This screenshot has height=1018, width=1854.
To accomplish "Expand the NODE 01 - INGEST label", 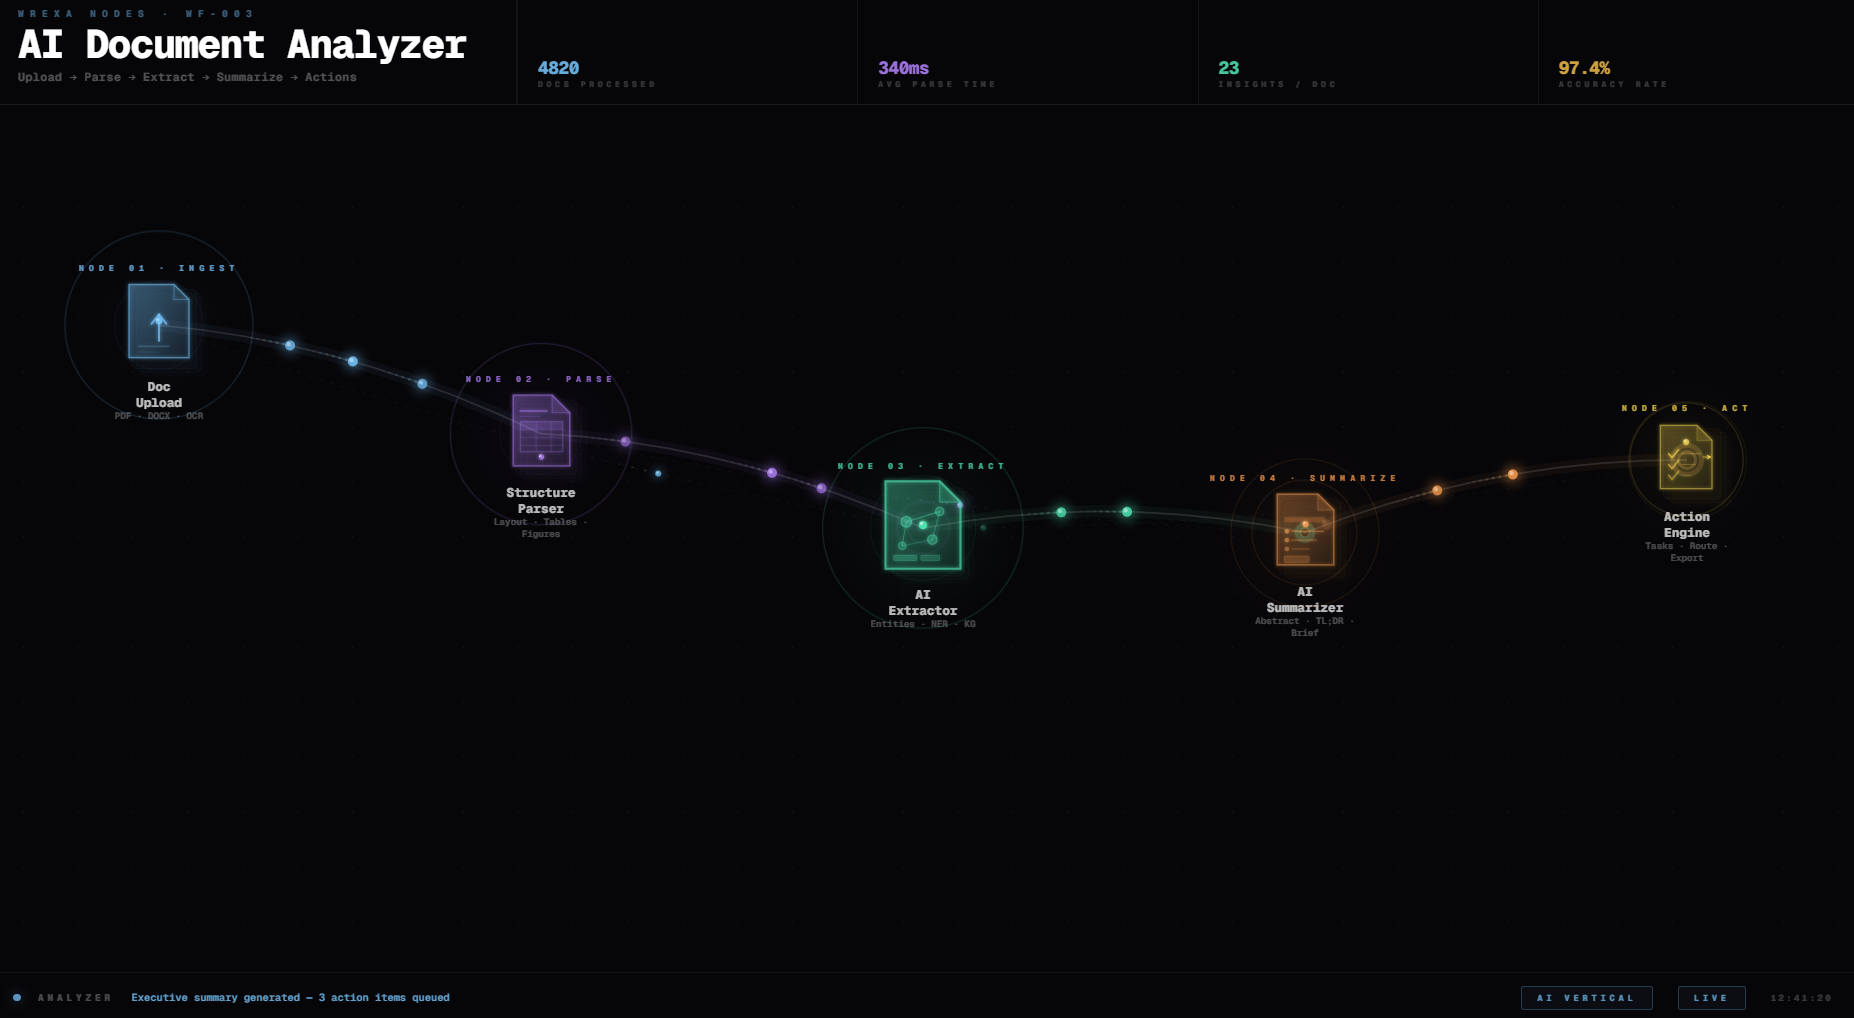I will click(x=157, y=267).
